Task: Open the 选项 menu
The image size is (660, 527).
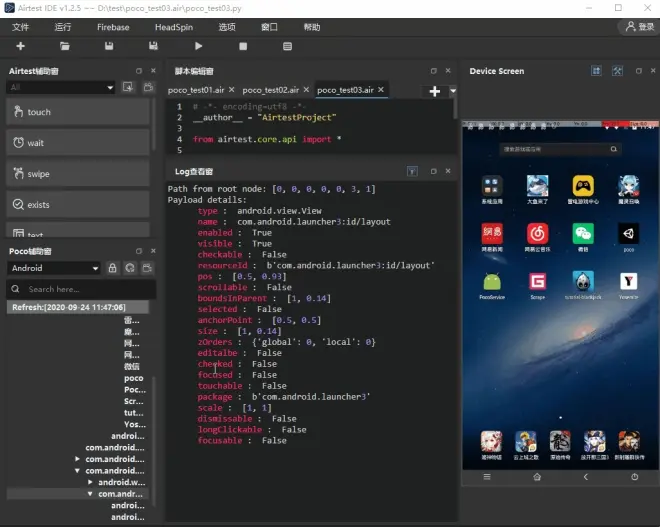Action: tap(227, 27)
